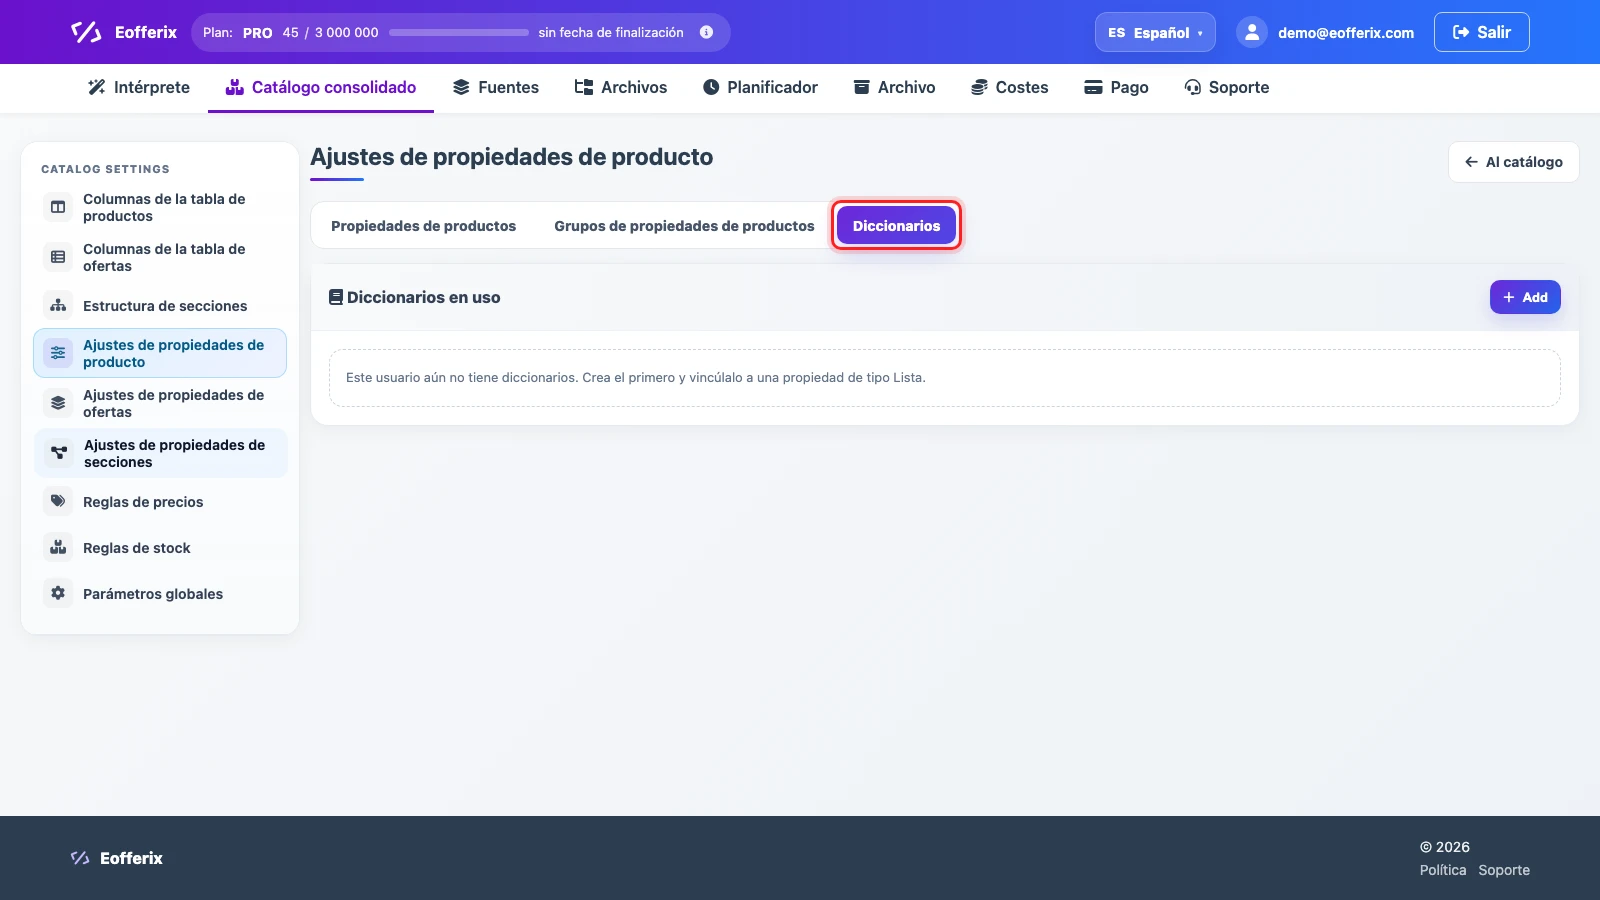Click the Catálogo consolidado boxes icon
The width and height of the screenshot is (1600, 900).
[235, 87]
